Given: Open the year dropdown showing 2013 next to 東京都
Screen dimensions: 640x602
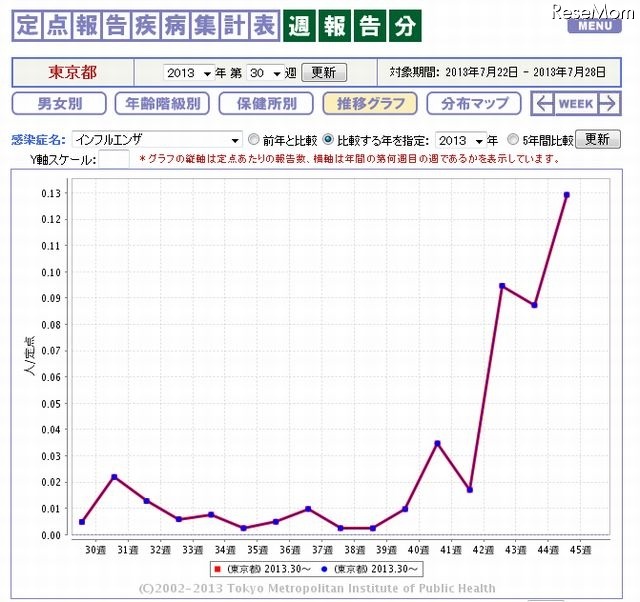Looking at the screenshot, I should [x=188, y=73].
